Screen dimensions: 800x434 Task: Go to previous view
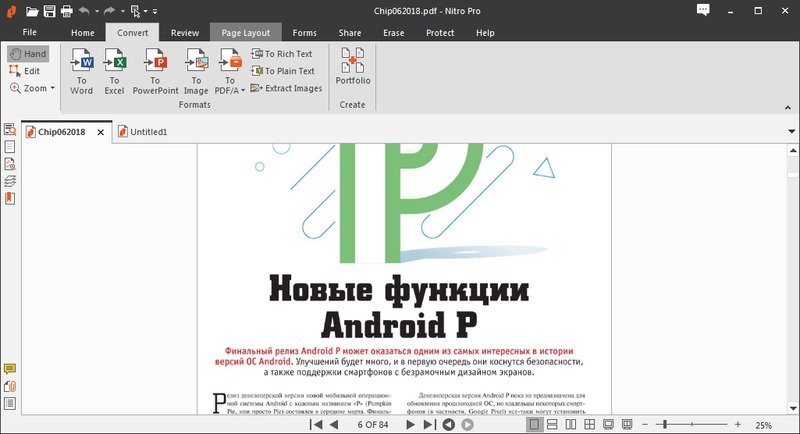448,424
